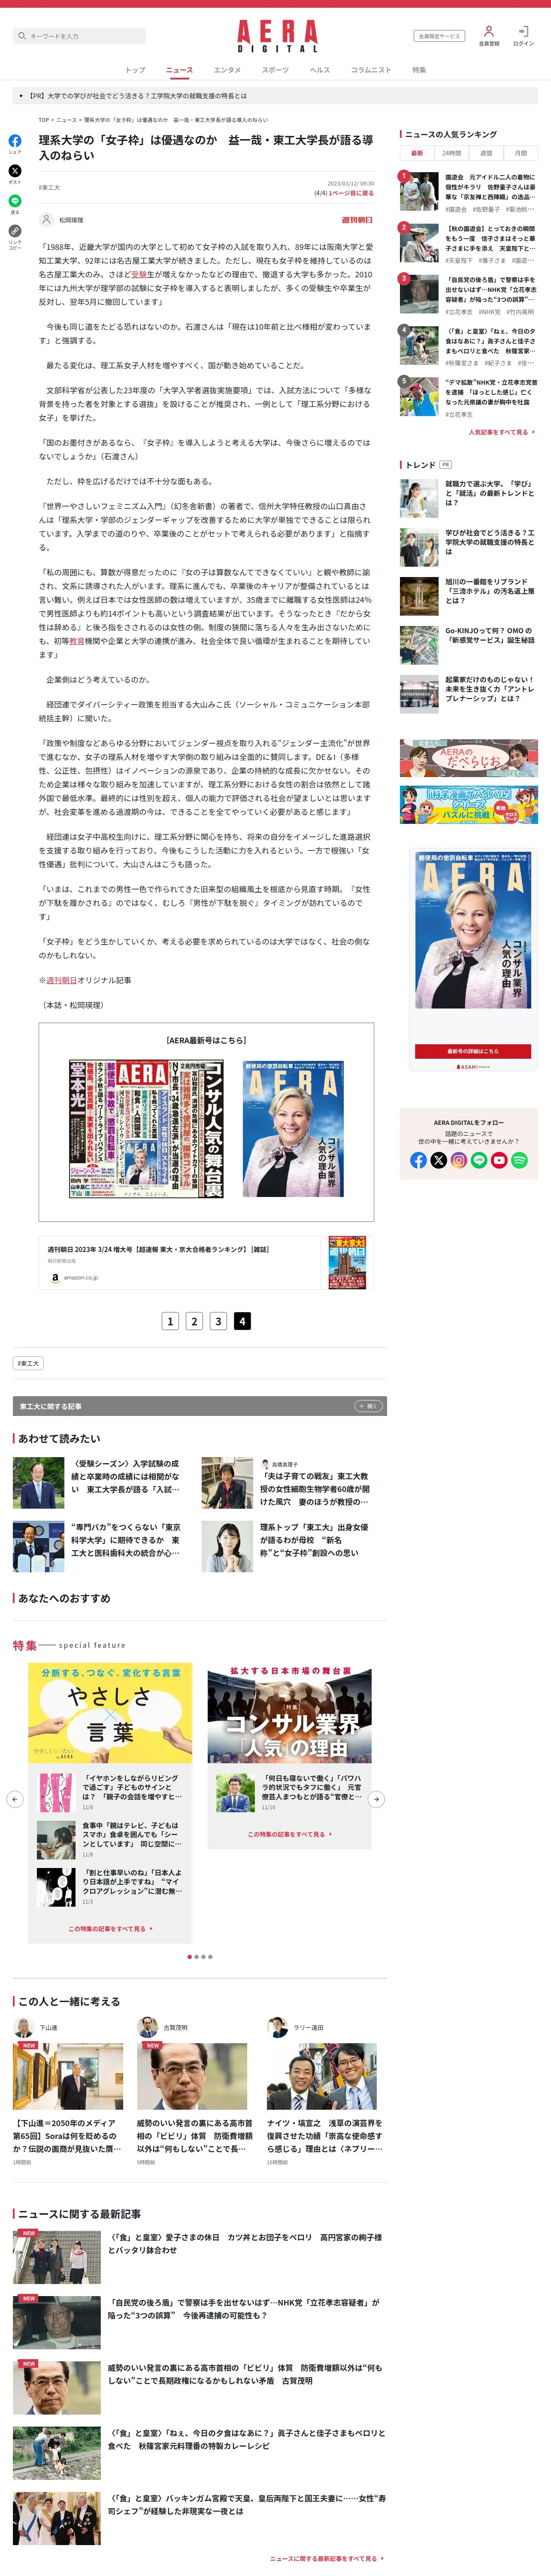Screen dimensions: 551x2576
Task: Open the コラムニスト navigation tab
Action: click(371, 70)
